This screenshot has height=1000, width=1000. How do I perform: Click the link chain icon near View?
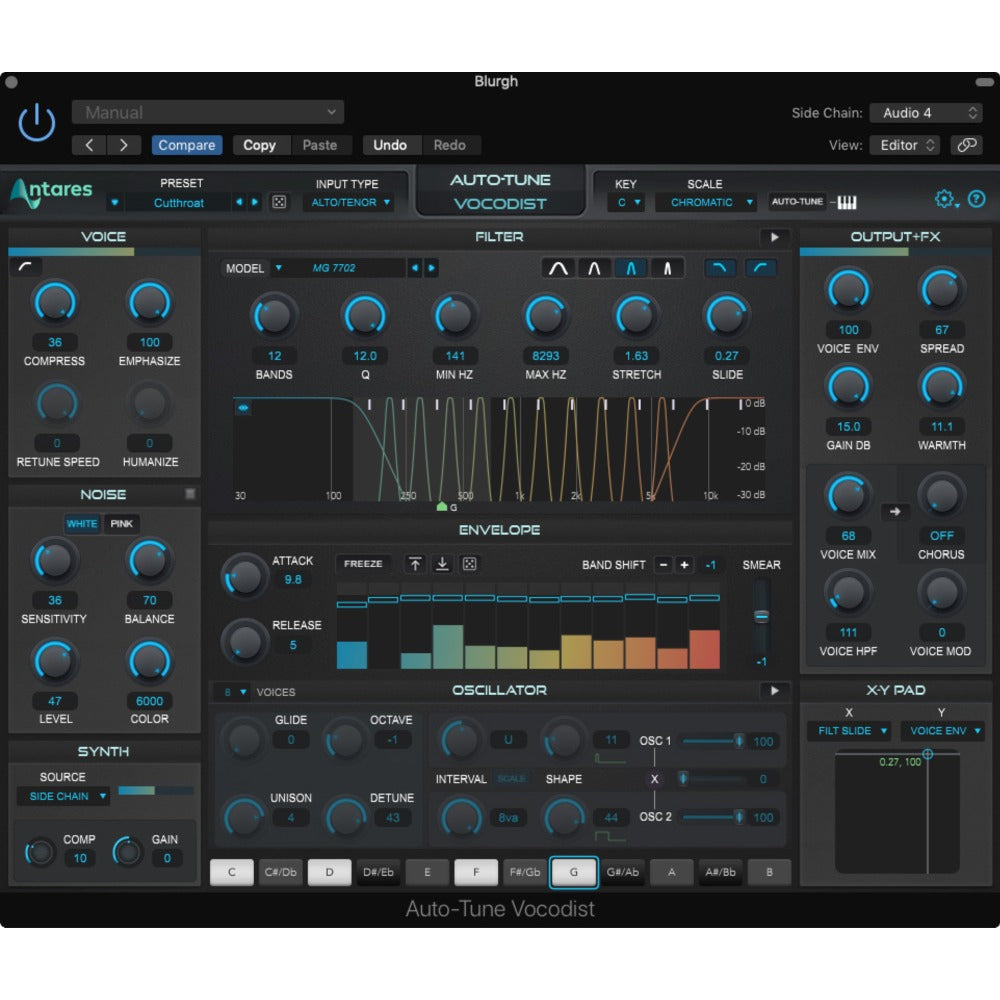[x=966, y=145]
